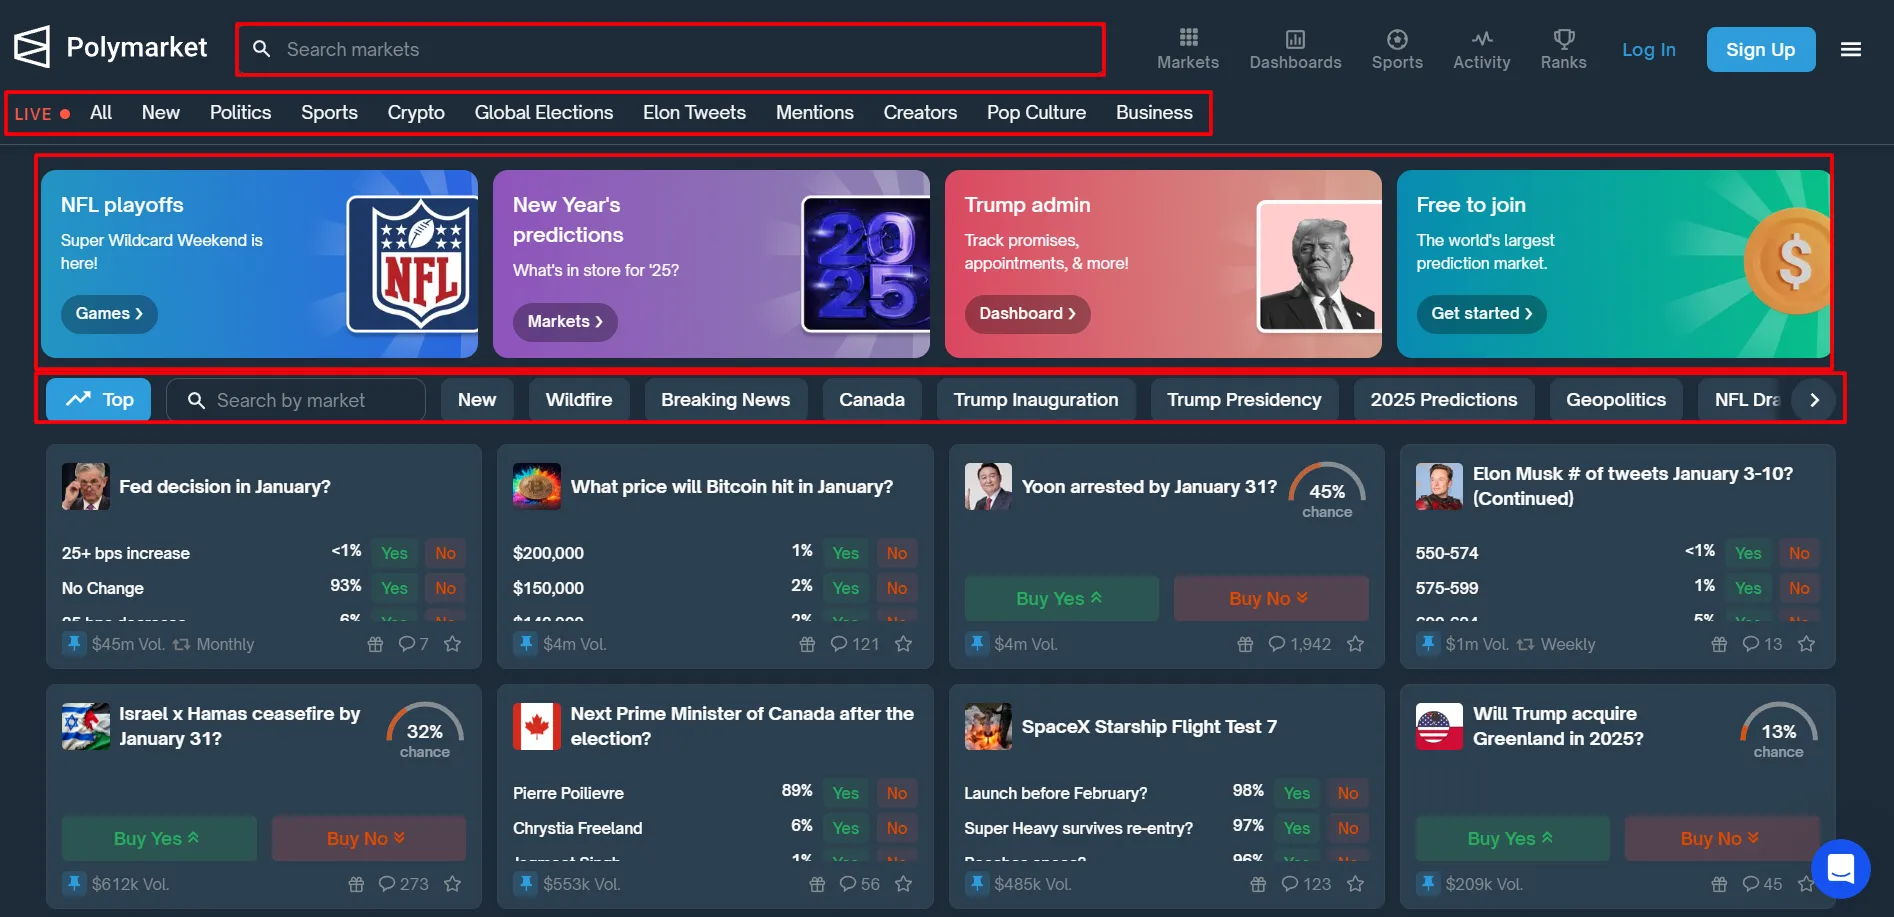Open the 45 comments on Trump Greenland card
The width and height of the screenshot is (1894, 917).
(x=1762, y=884)
